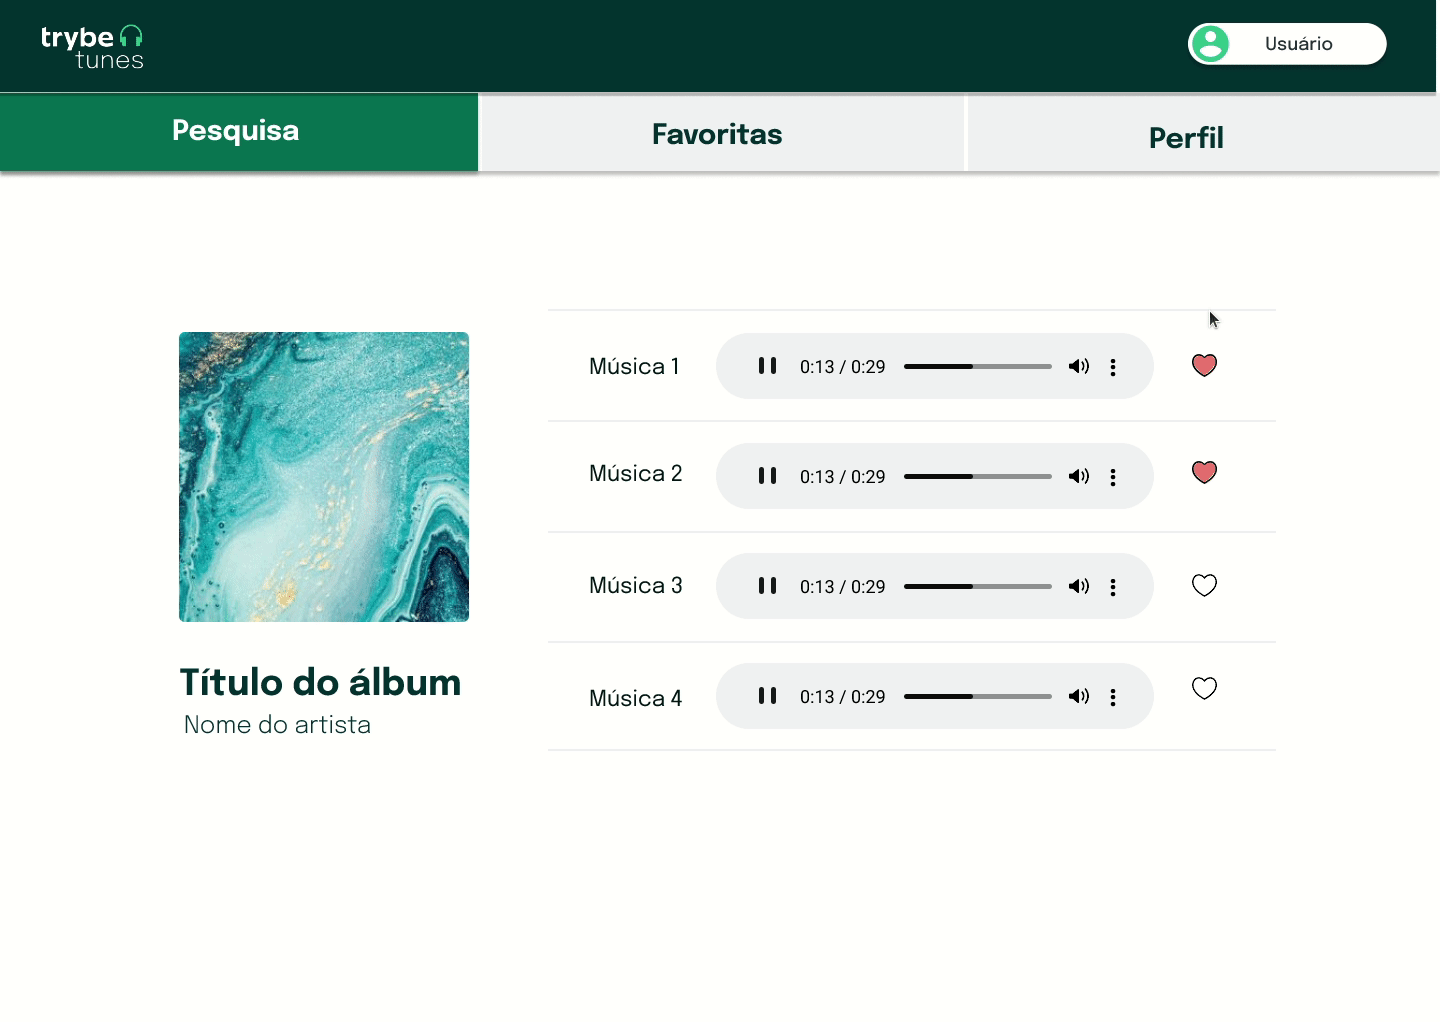Open the options menu for Música 1

pos(1113,366)
